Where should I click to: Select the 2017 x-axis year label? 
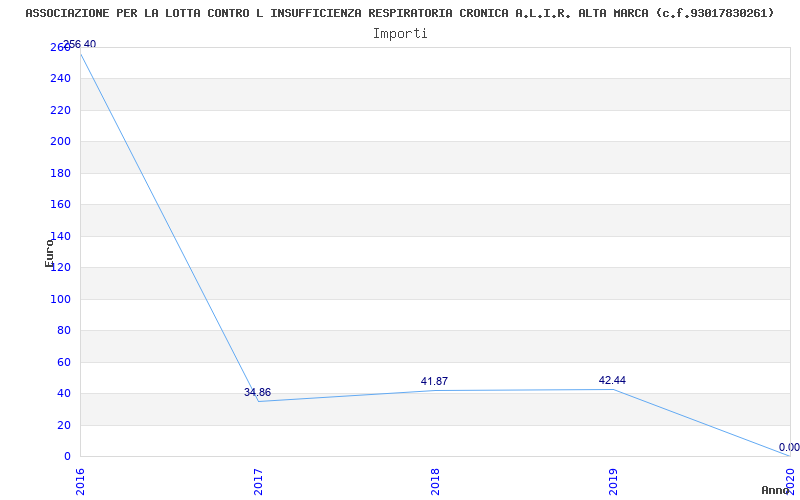[258, 482]
